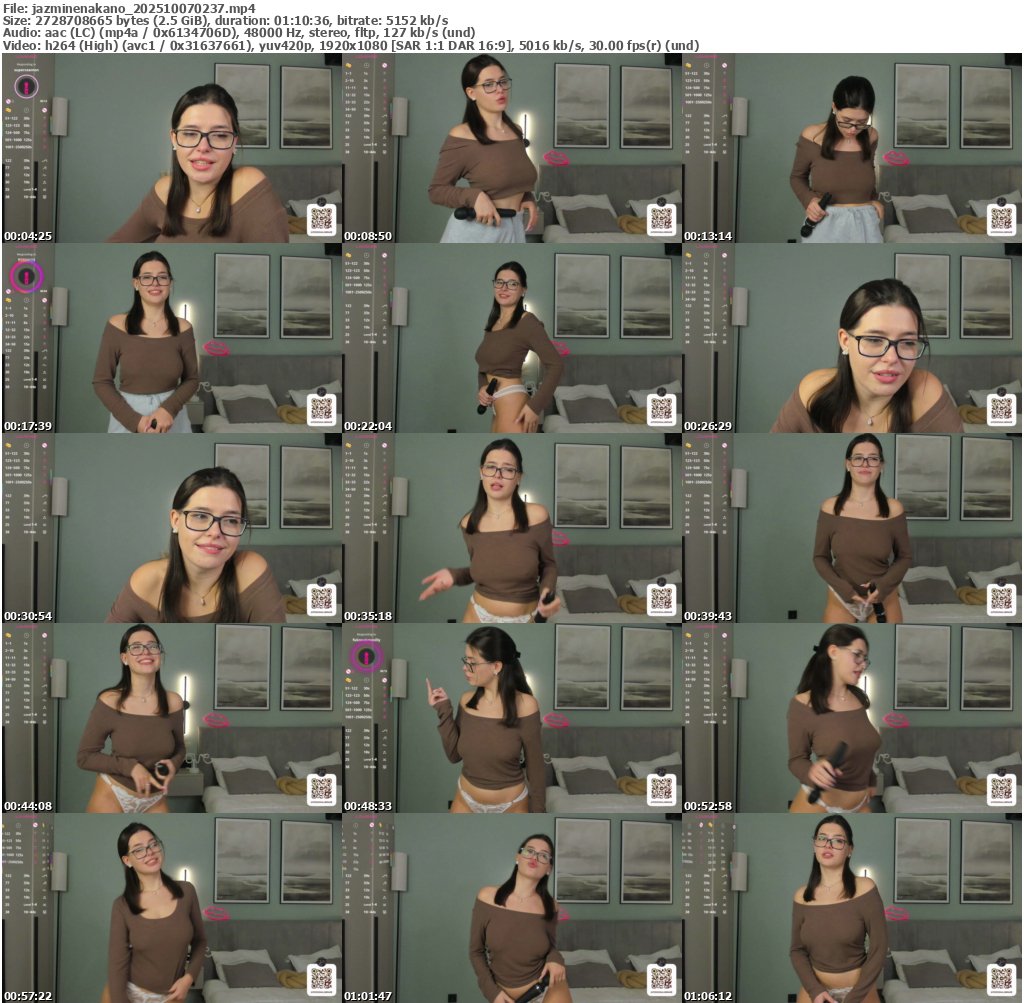Screen dimensions: 1024x1003
Task: Open the frame thumbnail timestamped 00:13:14
Action: pyautogui.click(x=852, y=148)
